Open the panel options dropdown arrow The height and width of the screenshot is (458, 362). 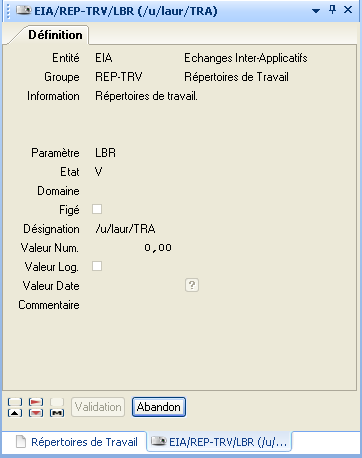316,11
